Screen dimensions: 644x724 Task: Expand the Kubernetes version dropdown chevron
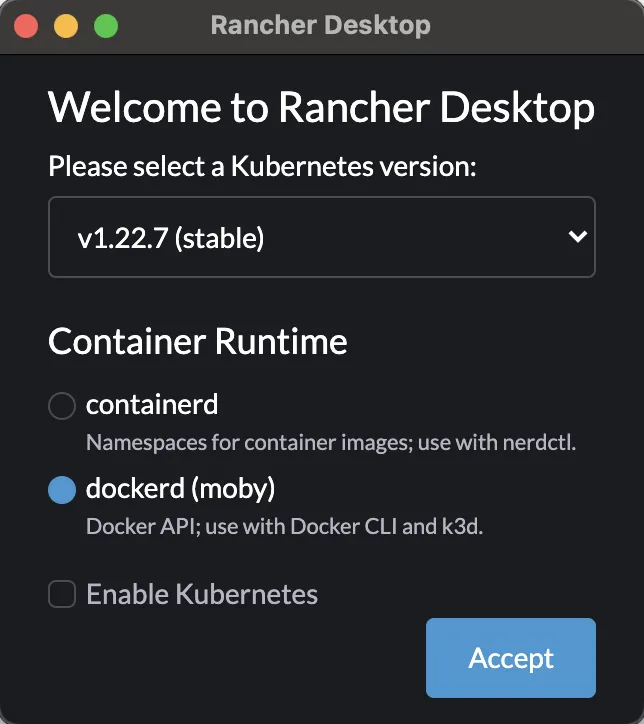pyautogui.click(x=576, y=237)
